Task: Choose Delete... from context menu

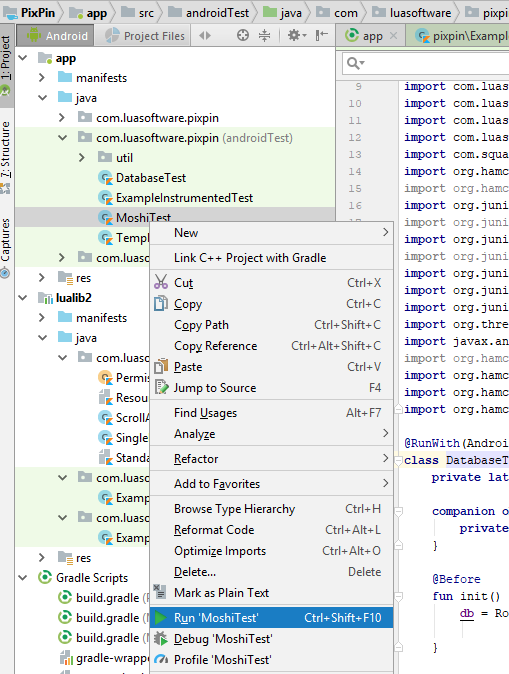Action: click(x=272, y=572)
